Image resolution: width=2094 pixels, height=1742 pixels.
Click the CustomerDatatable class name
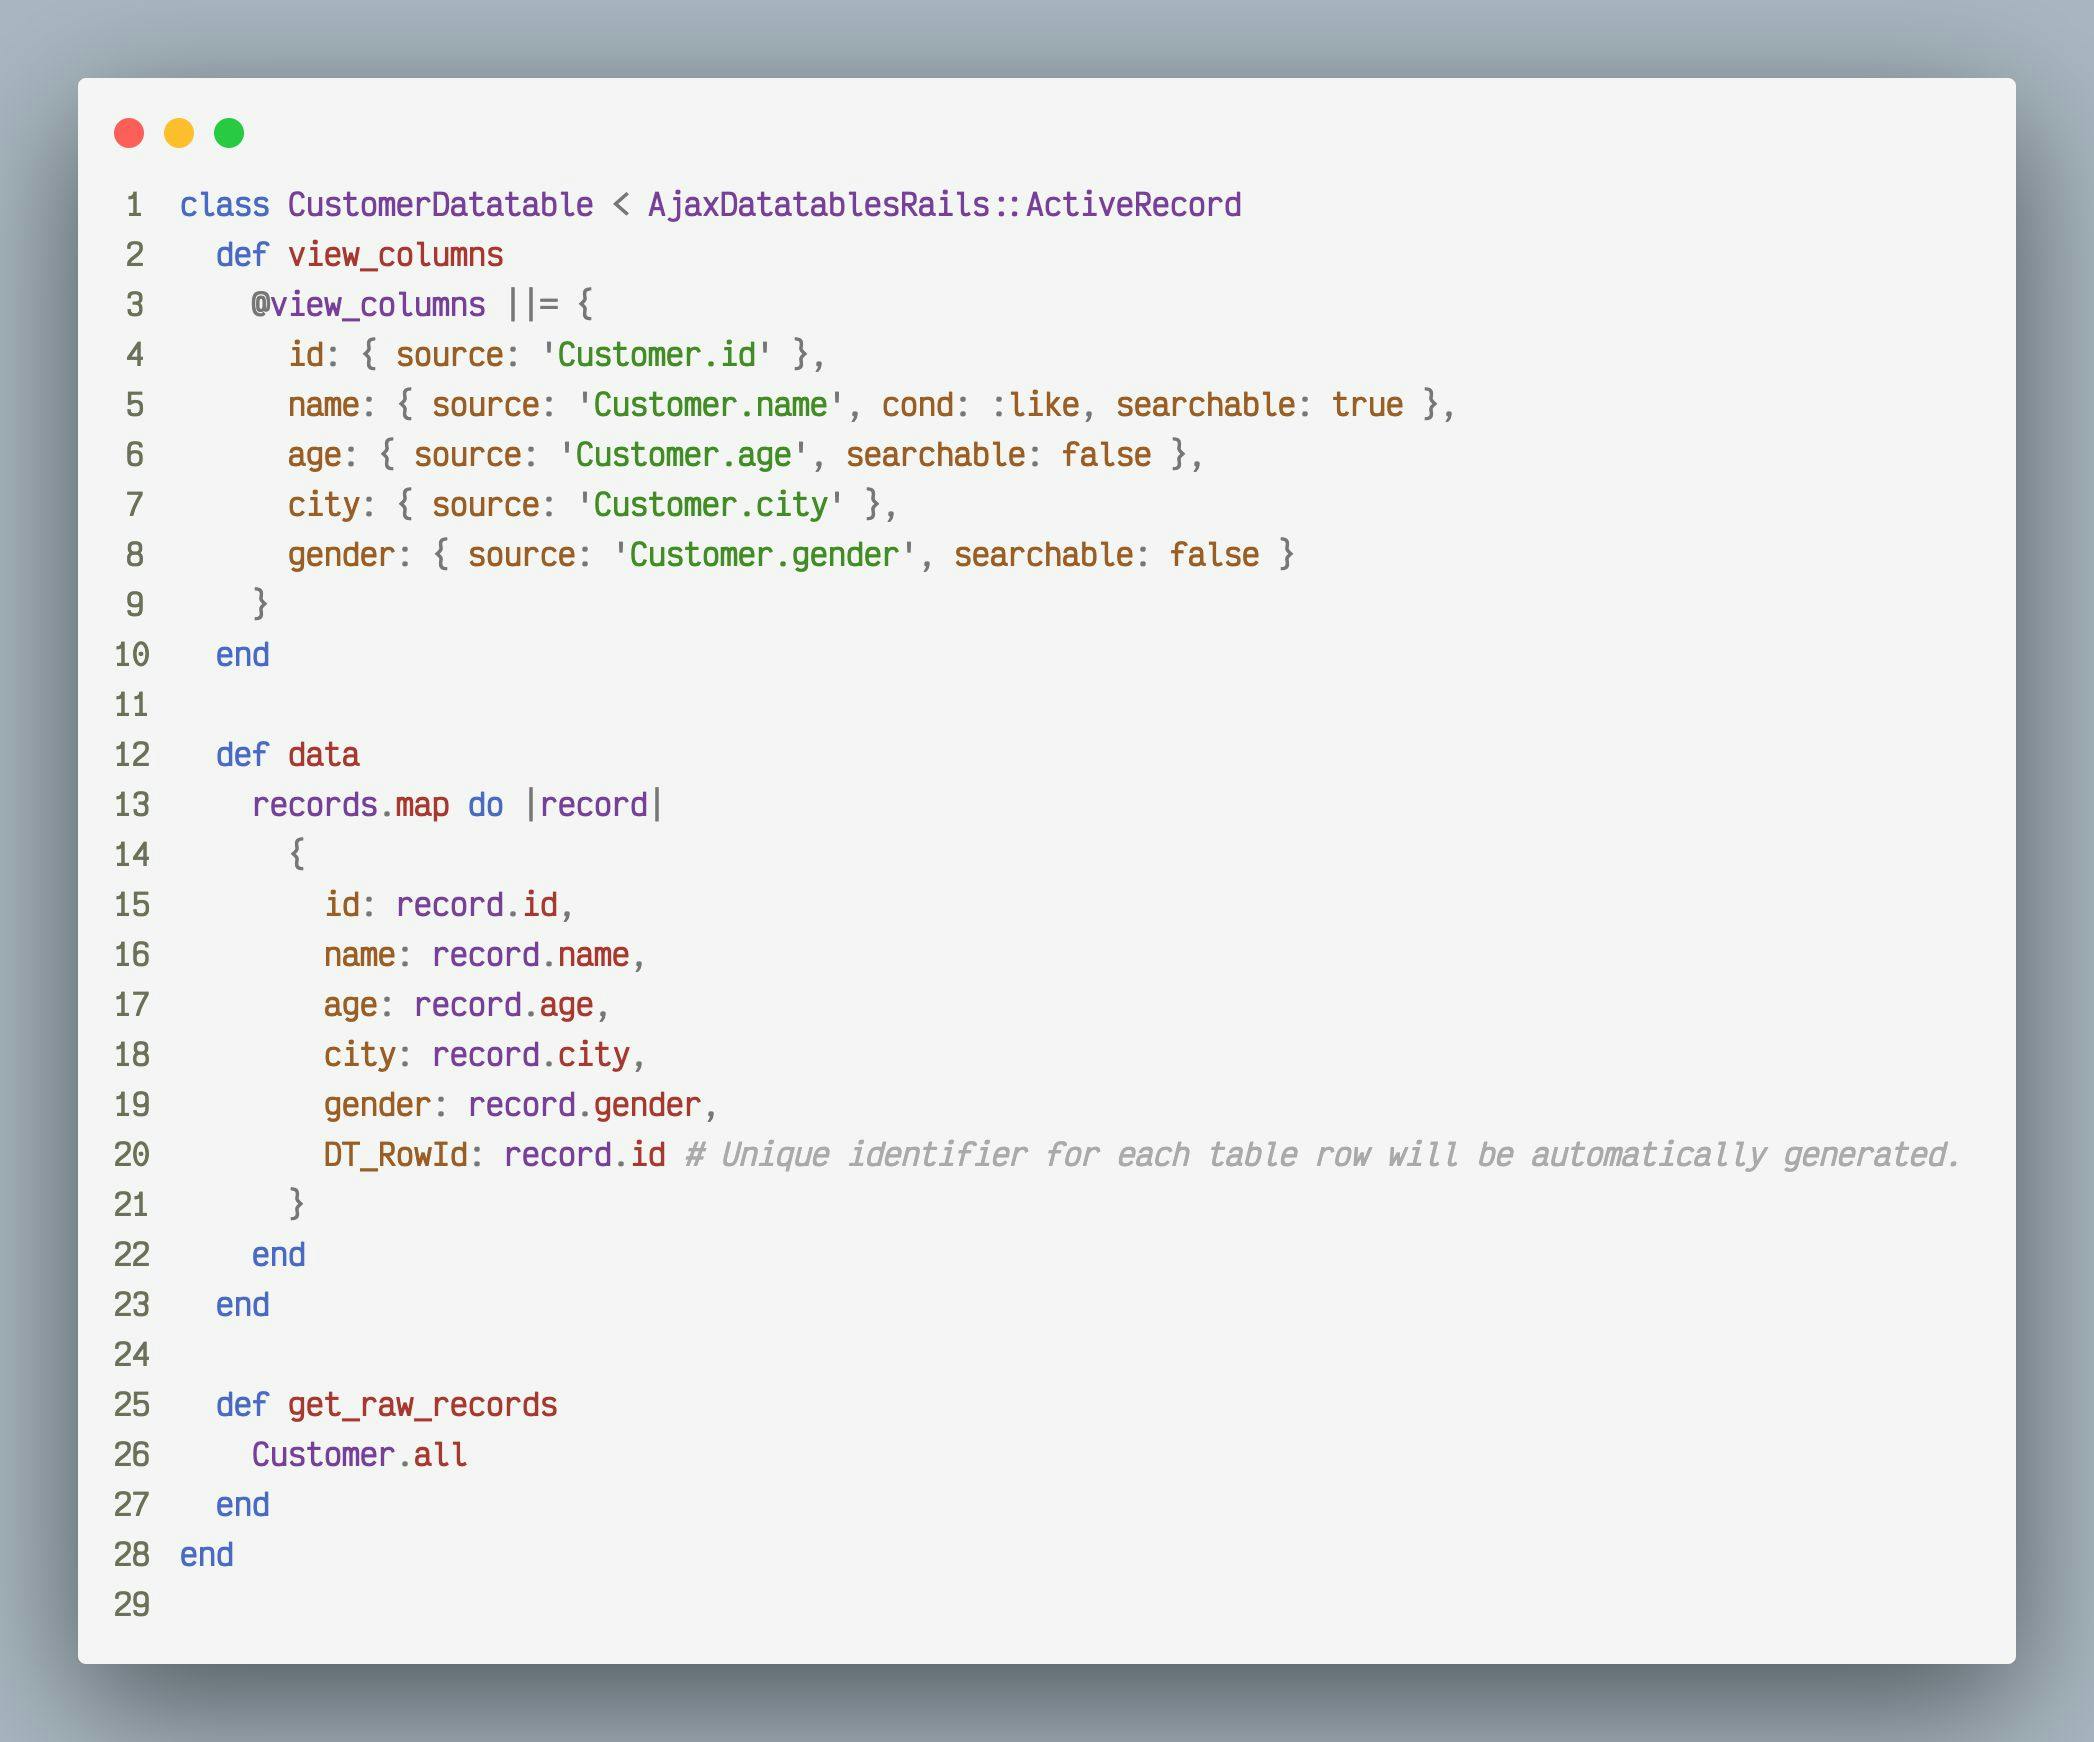point(440,205)
